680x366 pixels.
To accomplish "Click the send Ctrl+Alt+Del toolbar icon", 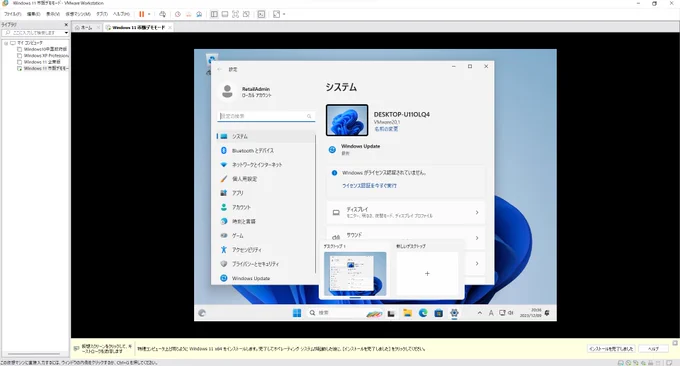I will point(162,14).
